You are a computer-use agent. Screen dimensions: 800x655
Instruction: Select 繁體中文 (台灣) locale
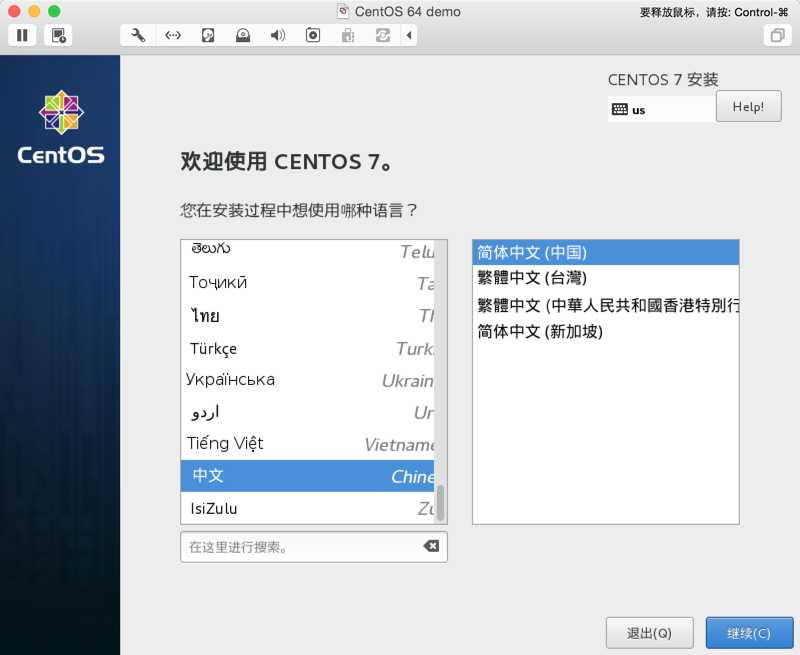coord(606,278)
